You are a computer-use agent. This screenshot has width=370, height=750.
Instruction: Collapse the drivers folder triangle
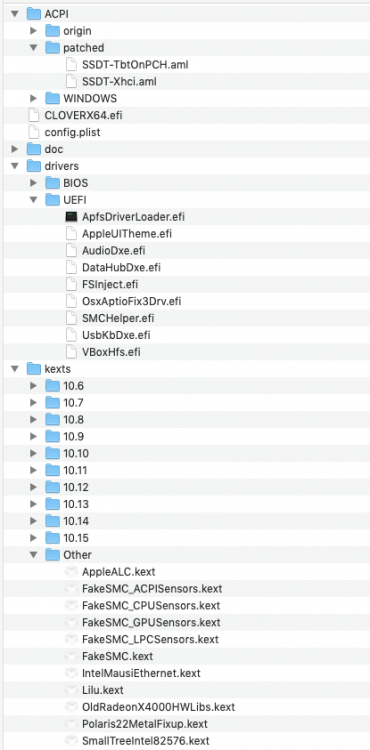coord(15,166)
